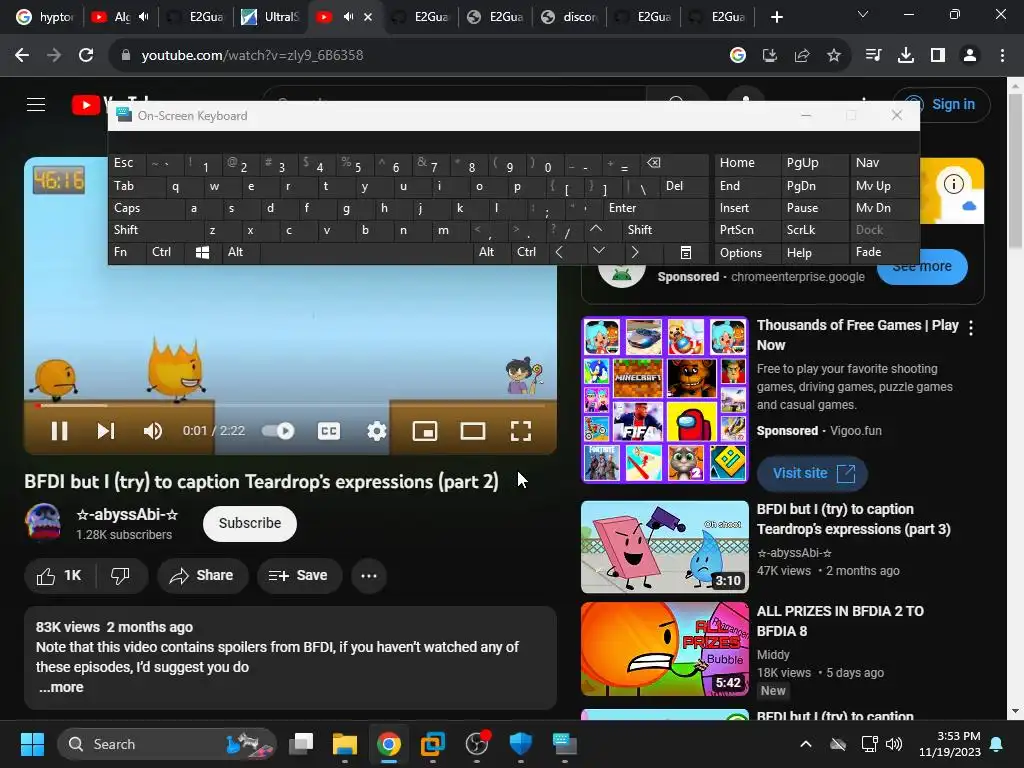The image size is (1024, 768).
Task: Save video to playlist
Action: pos(299,576)
